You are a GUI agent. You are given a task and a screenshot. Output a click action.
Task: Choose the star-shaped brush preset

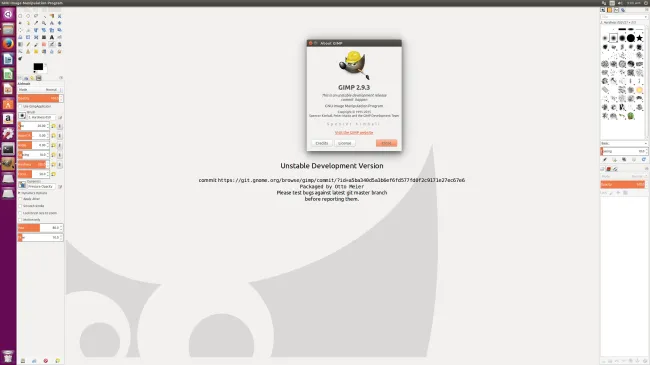[x=640, y=38]
